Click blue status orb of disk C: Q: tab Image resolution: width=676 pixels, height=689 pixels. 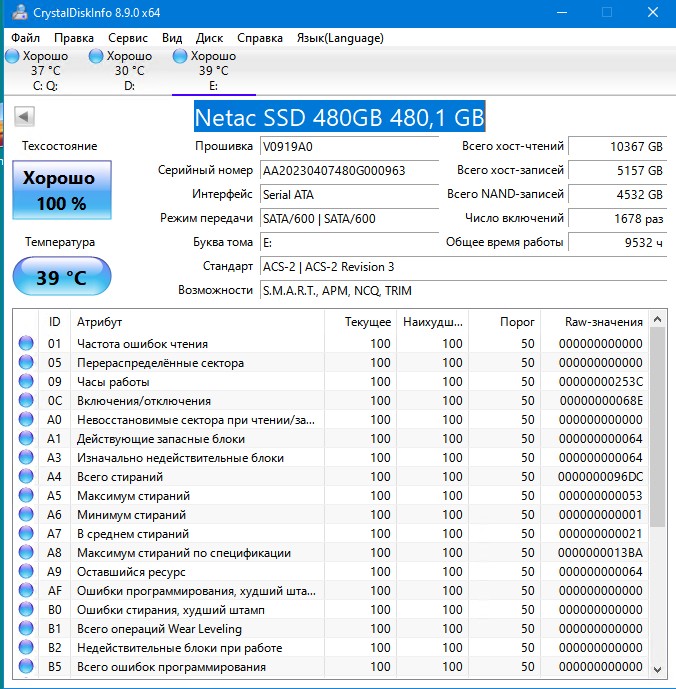click(12, 56)
